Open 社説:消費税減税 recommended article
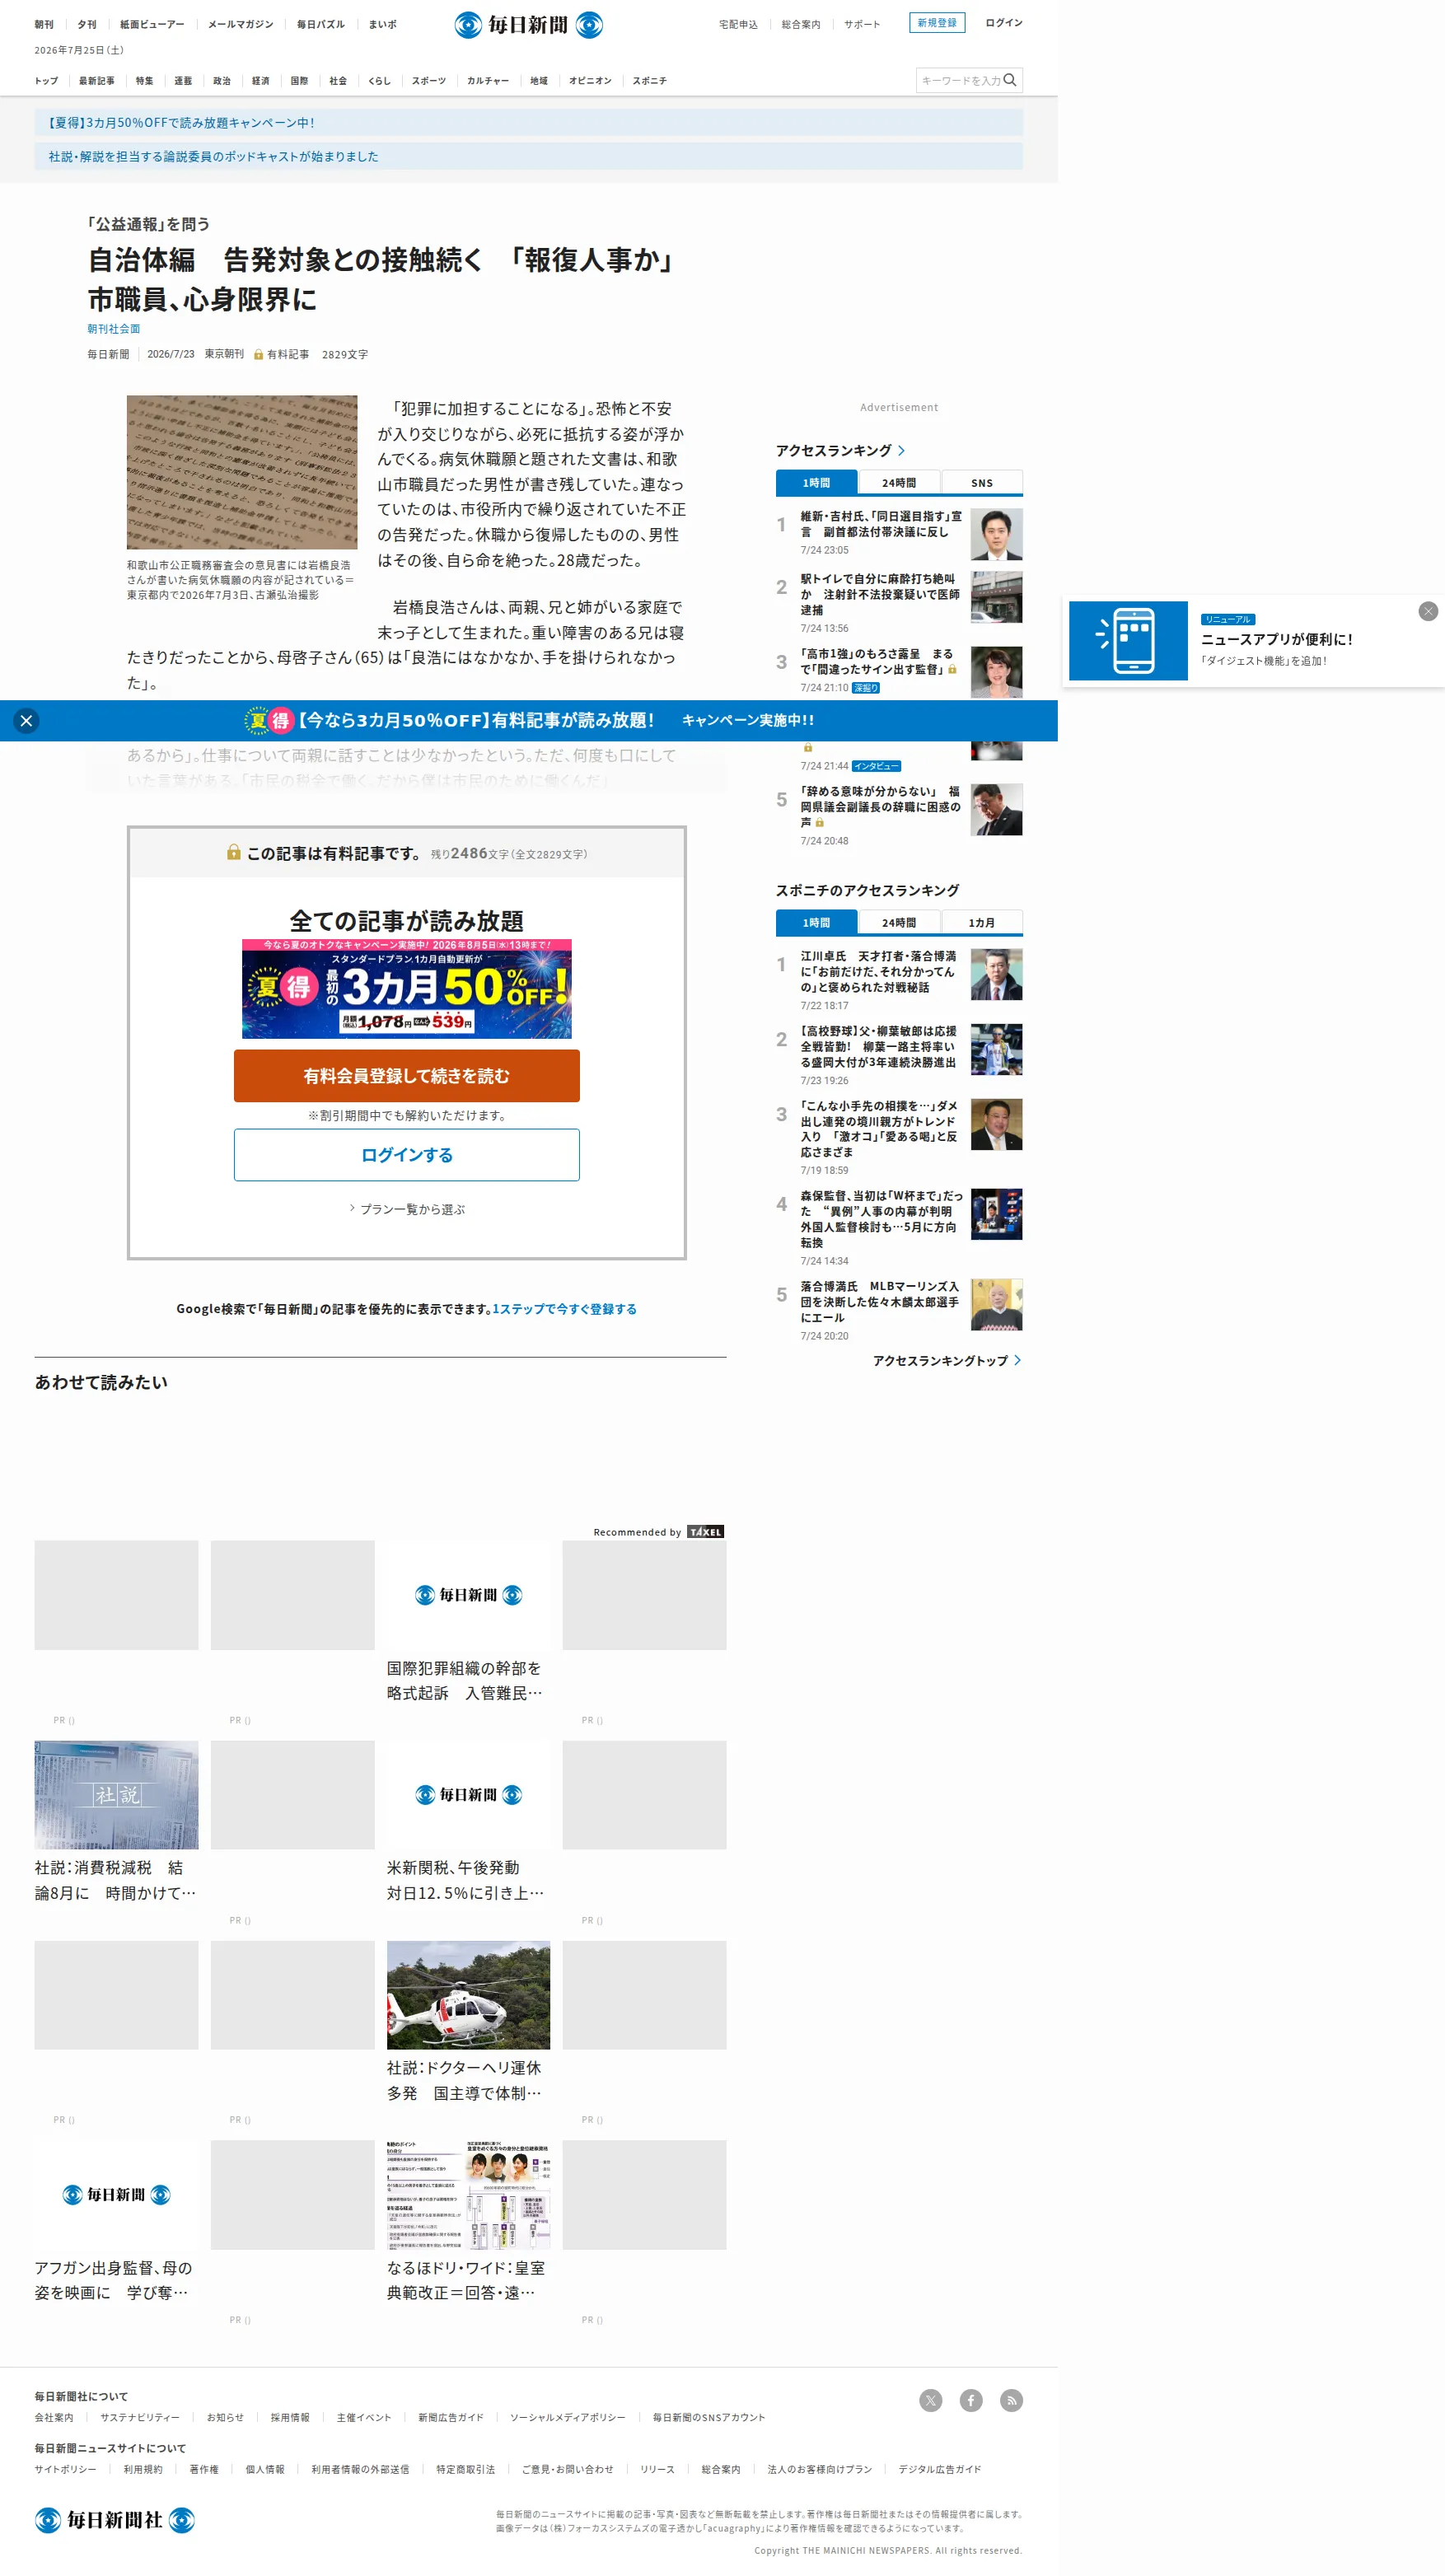The image size is (1445, 2576). (116, 1880)
